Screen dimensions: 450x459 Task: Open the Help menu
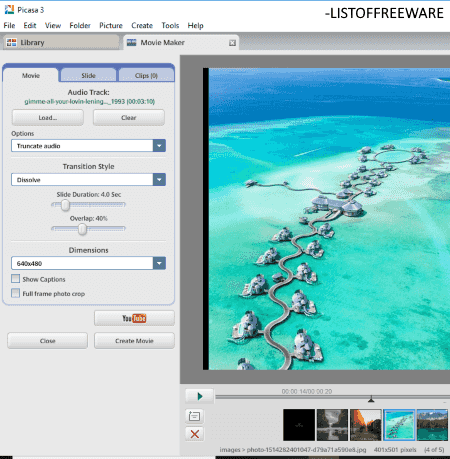pyautogui.click(x=195, y=25)
